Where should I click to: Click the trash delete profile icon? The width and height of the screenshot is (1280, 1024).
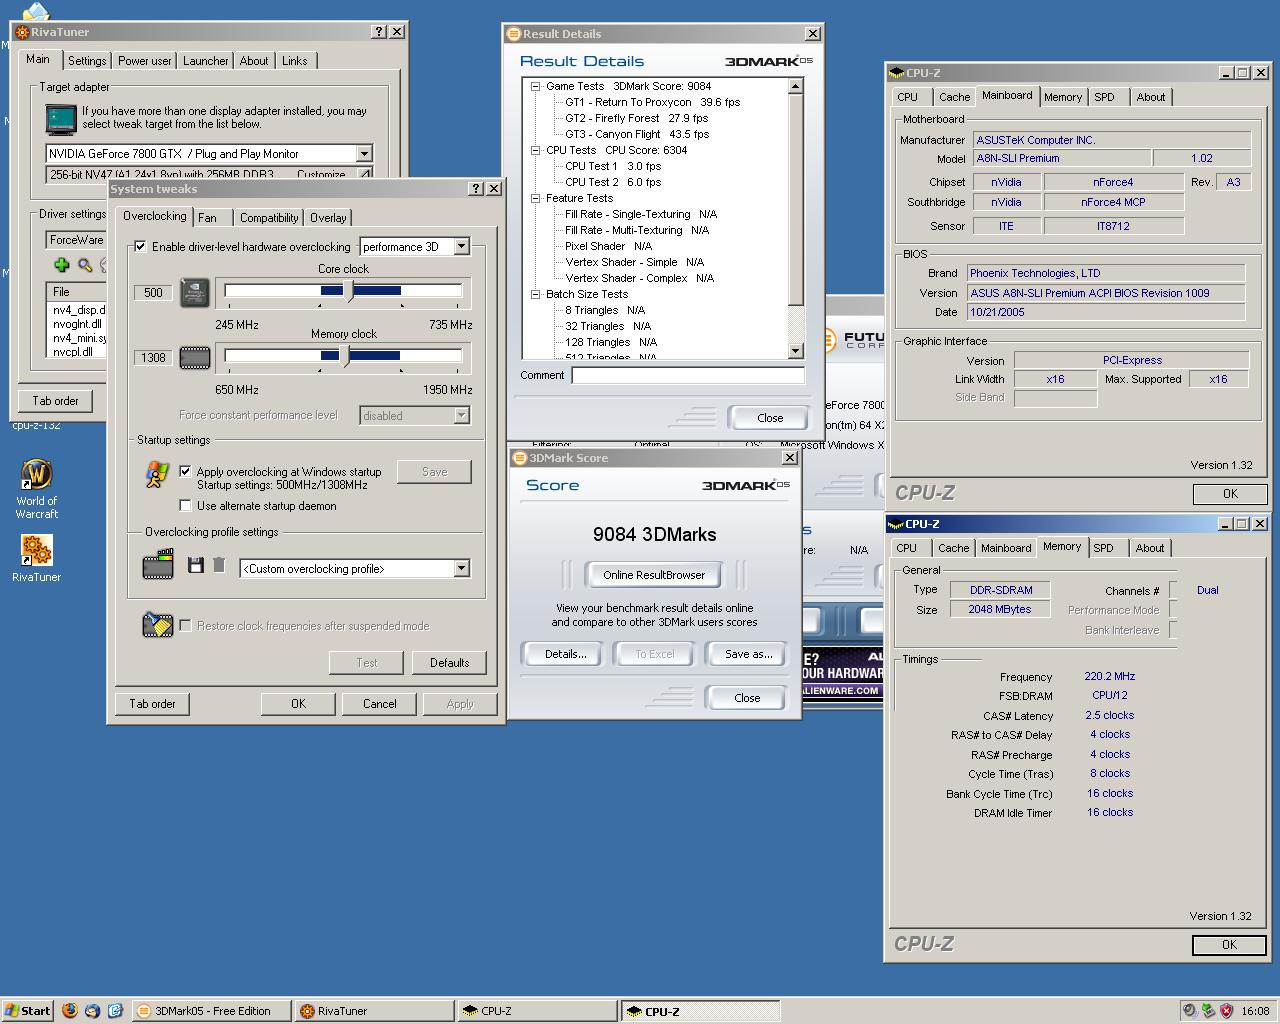219,565
